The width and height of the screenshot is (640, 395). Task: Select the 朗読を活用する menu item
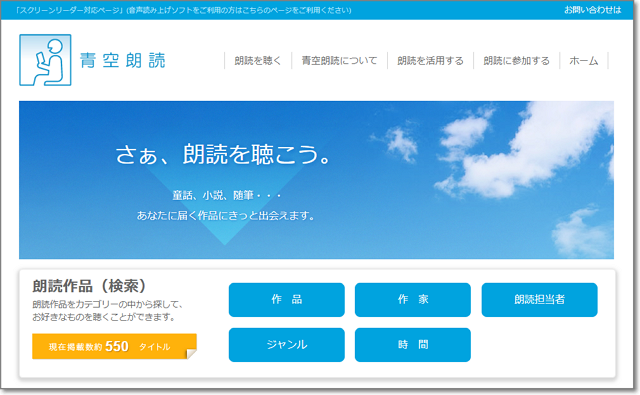[x=430, y=61]
